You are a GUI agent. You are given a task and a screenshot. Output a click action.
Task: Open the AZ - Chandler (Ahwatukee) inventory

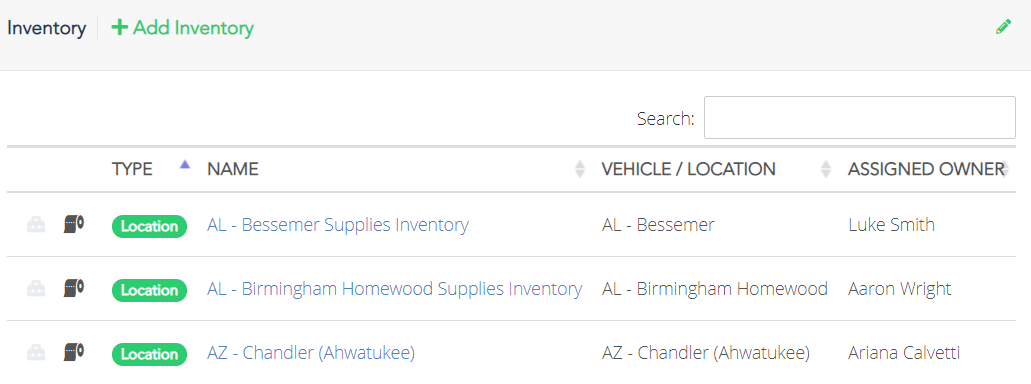(311, 353)
